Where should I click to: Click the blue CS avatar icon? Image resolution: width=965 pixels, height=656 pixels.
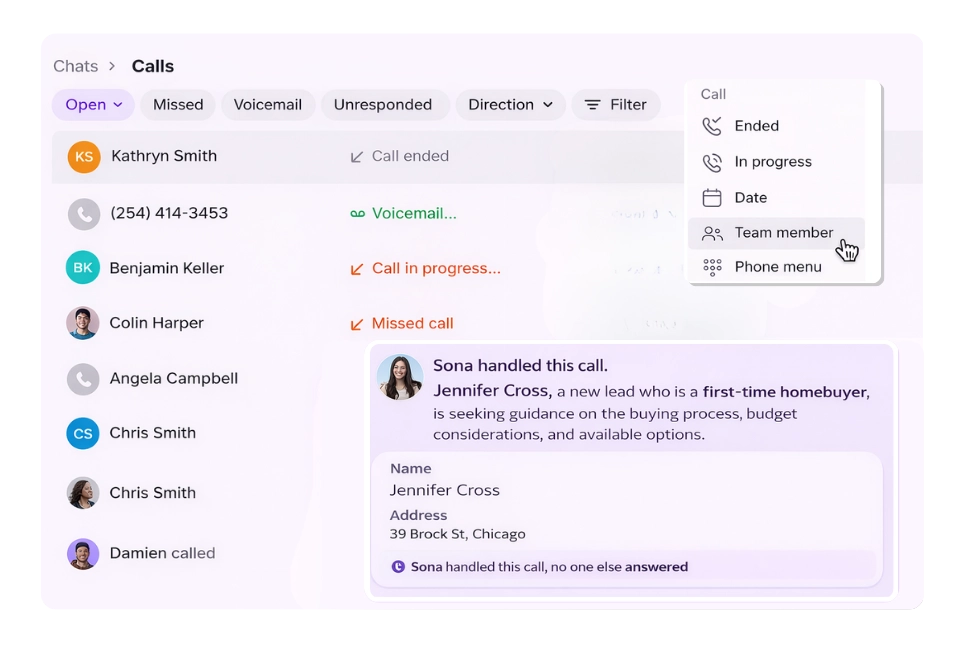pos(83,433)
